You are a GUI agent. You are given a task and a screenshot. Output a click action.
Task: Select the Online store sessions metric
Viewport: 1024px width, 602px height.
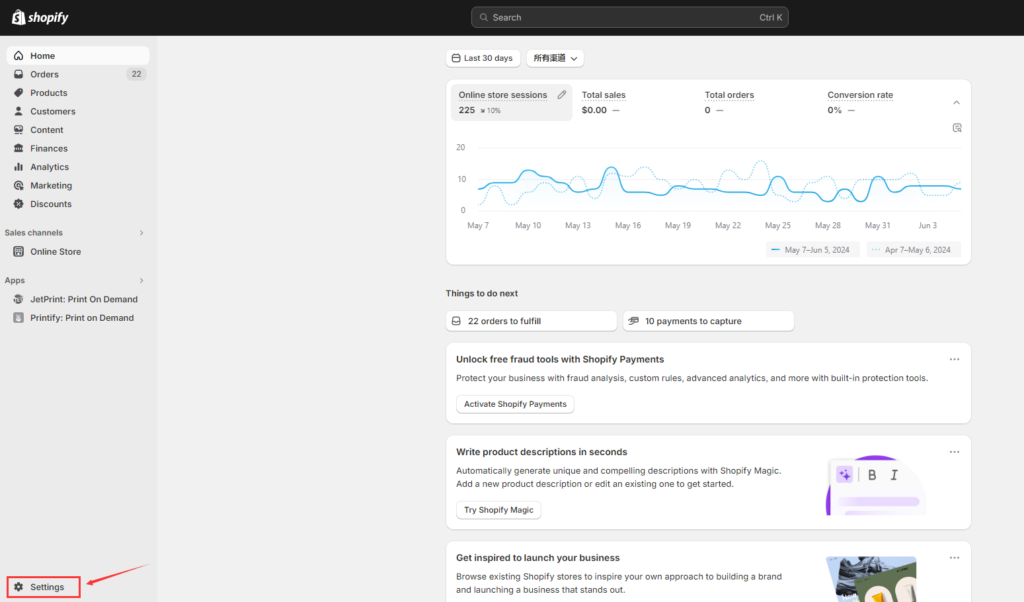coord(511,103)
